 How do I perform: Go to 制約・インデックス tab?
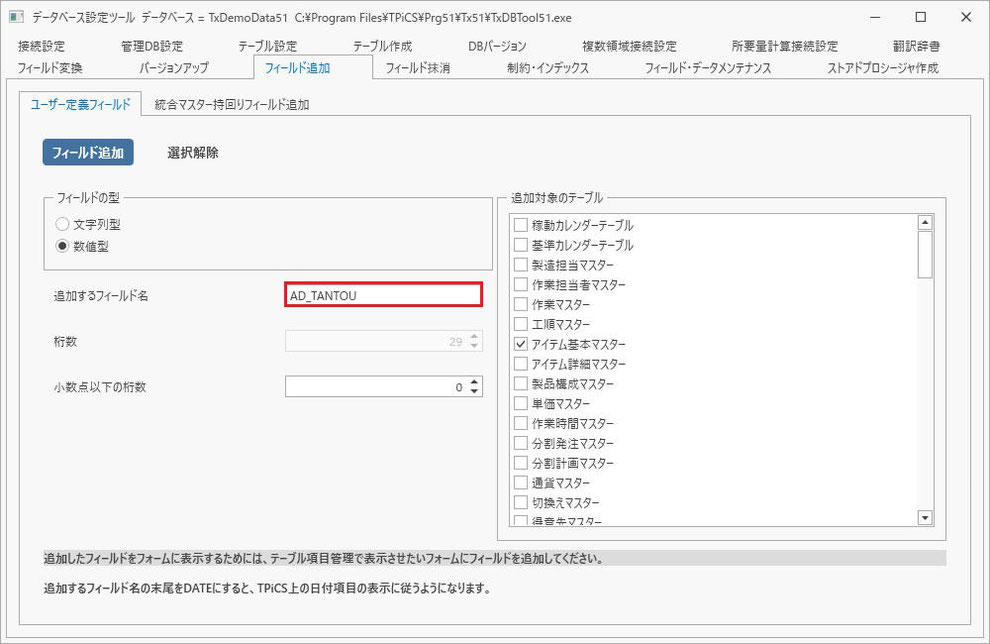pos(547,68)
